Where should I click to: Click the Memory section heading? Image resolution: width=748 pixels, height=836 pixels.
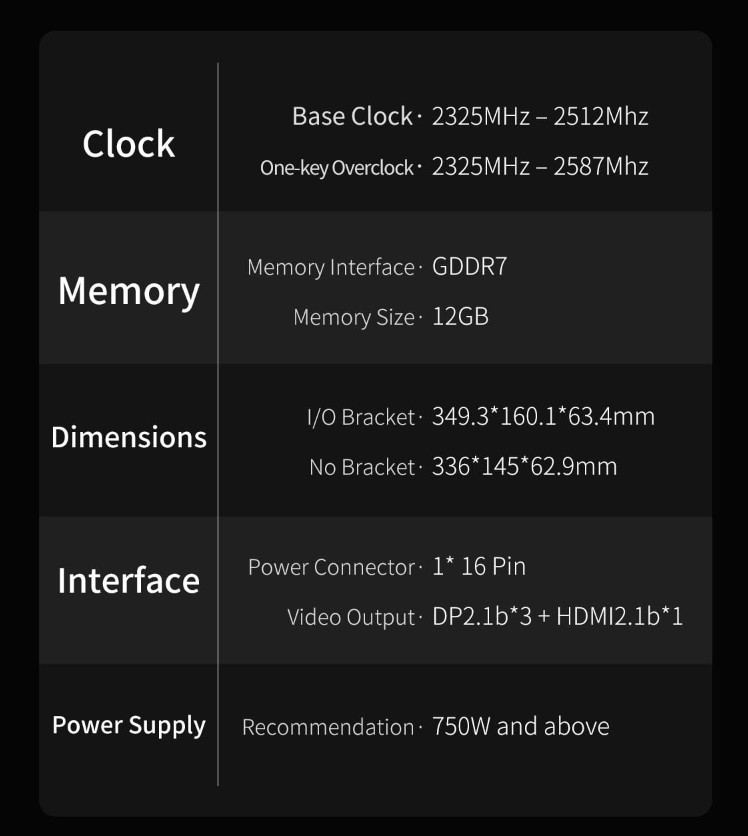128,292
